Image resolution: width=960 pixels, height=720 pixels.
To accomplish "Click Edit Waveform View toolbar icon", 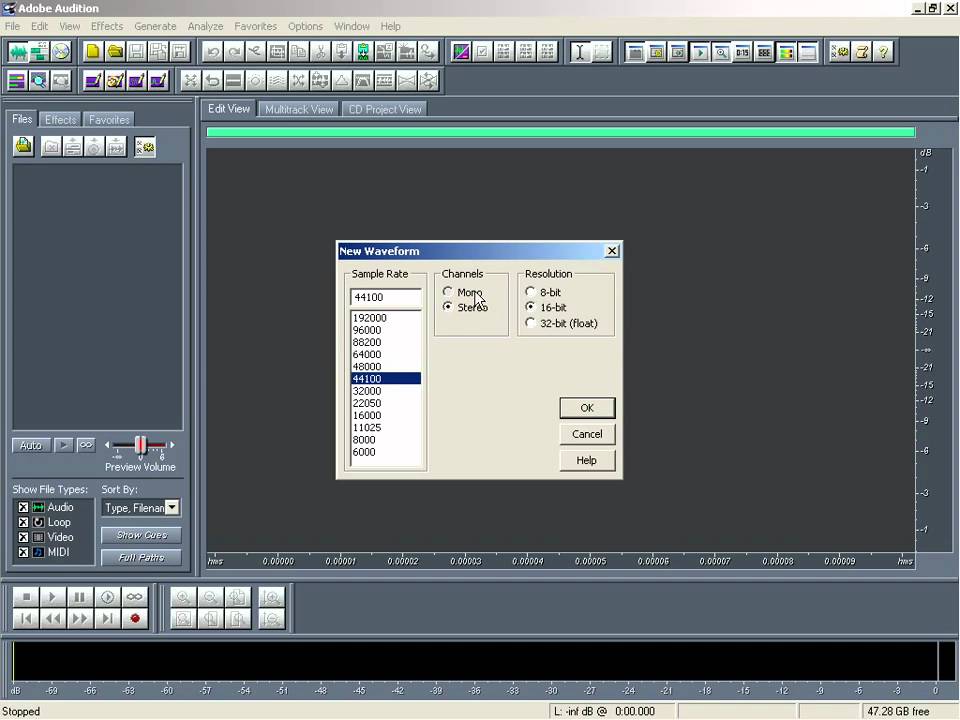I will (x=18, y=51).
